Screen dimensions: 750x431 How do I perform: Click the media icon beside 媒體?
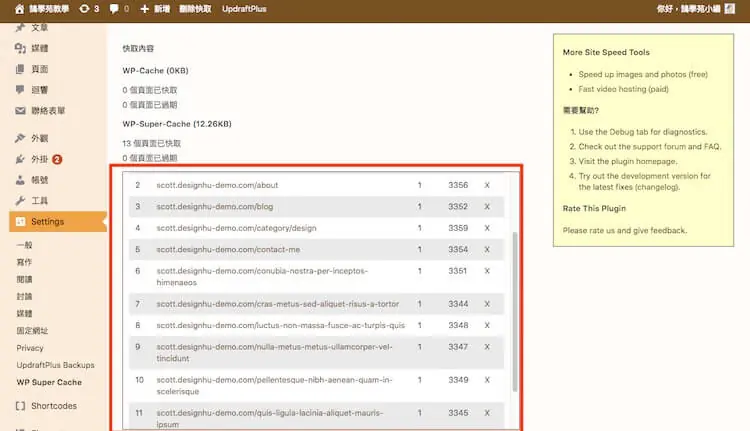coord(20,48)
